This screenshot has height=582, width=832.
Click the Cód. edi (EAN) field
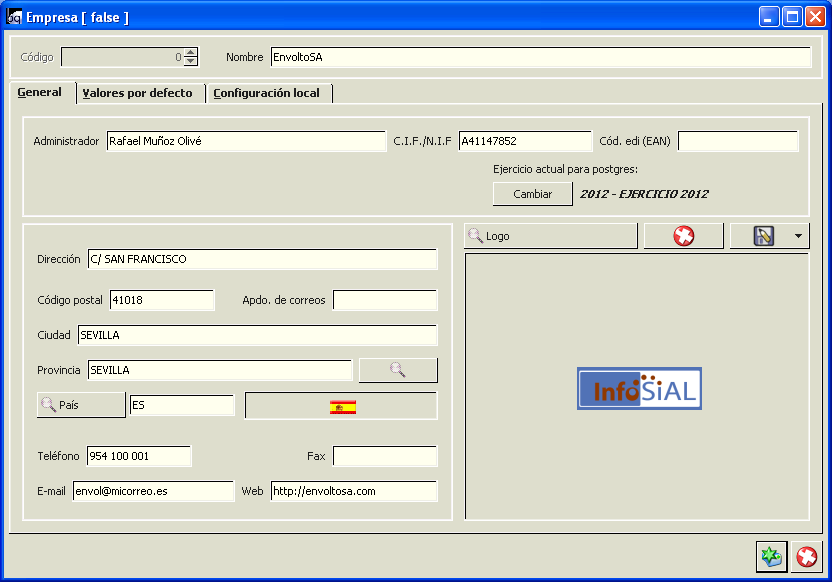click(x=738, y=141)
